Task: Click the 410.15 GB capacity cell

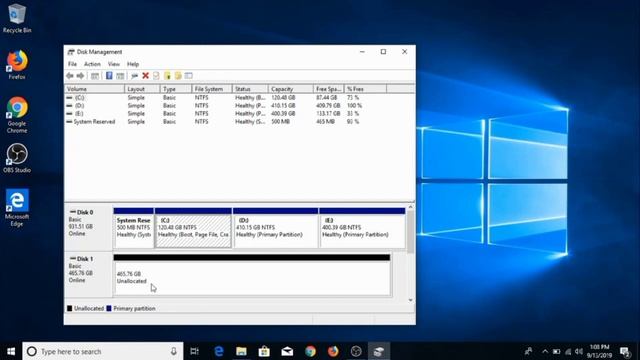Action: [283, 106]
